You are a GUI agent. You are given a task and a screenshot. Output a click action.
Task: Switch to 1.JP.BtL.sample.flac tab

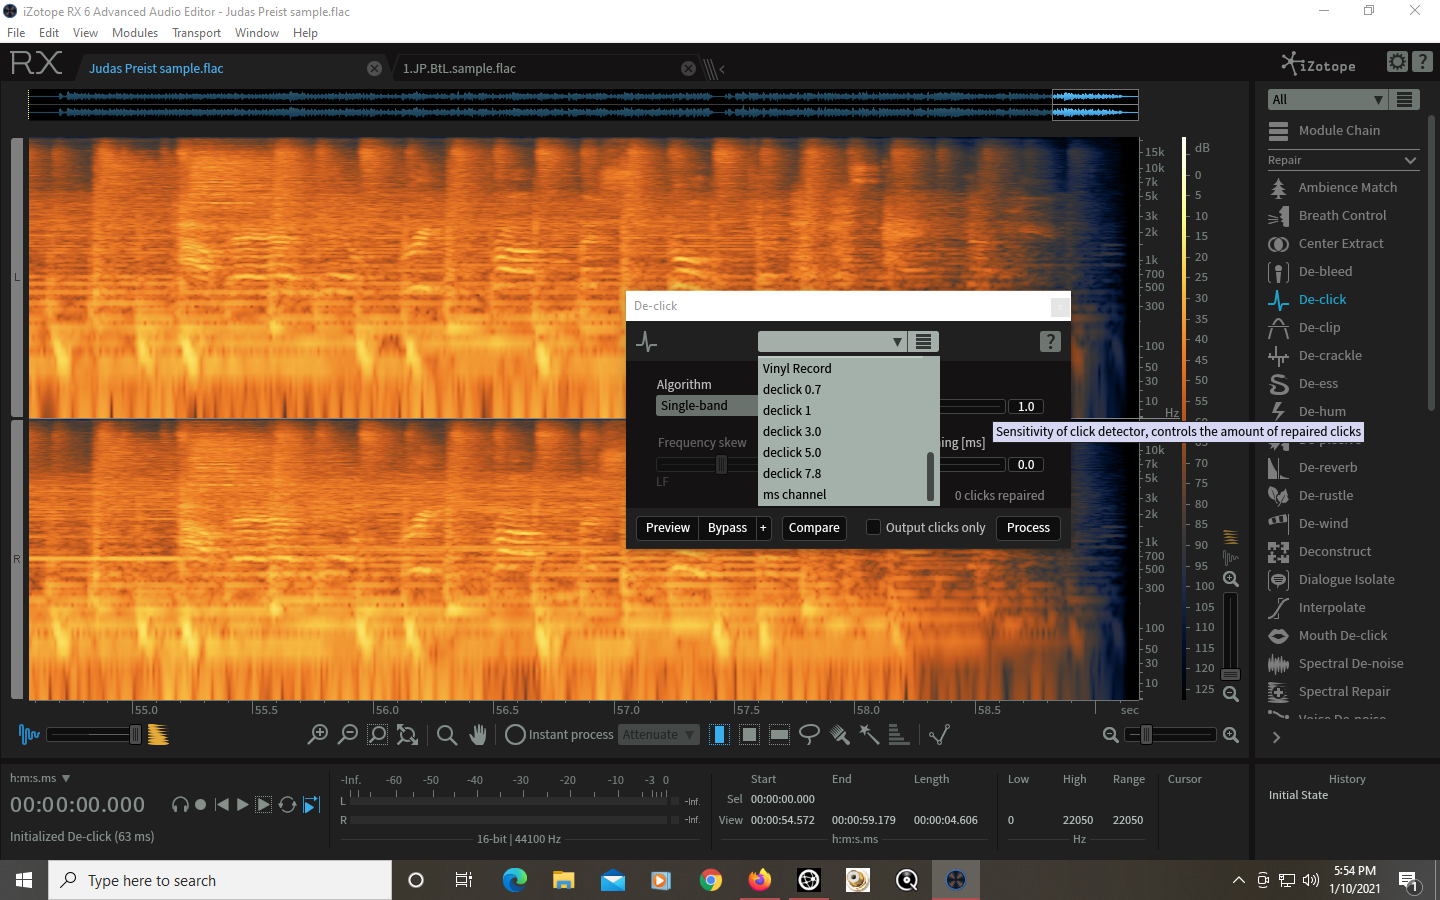pyautogui.click(x=459, y=69)
